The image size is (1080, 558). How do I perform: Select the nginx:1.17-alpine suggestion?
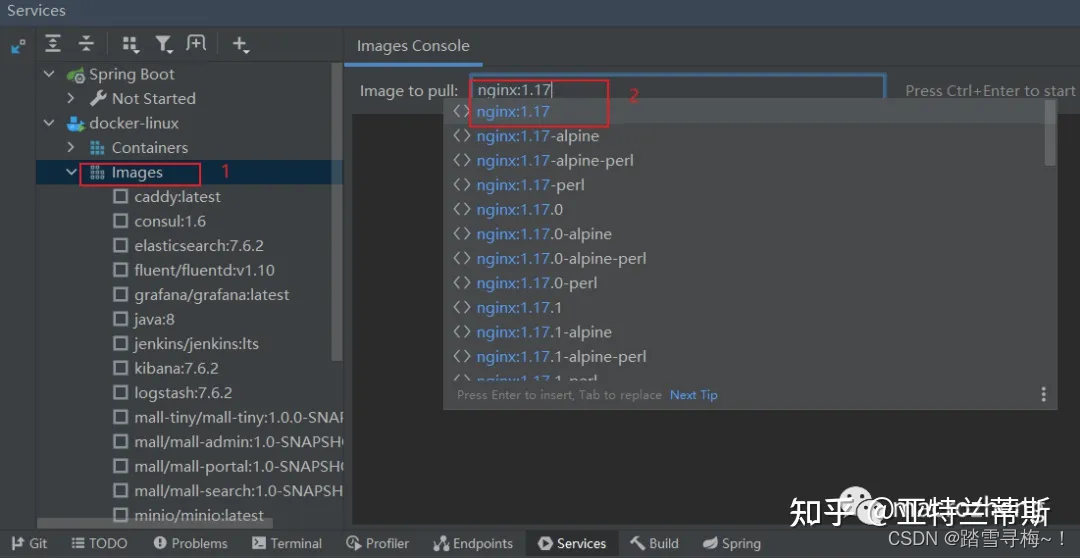pos(745,136)
